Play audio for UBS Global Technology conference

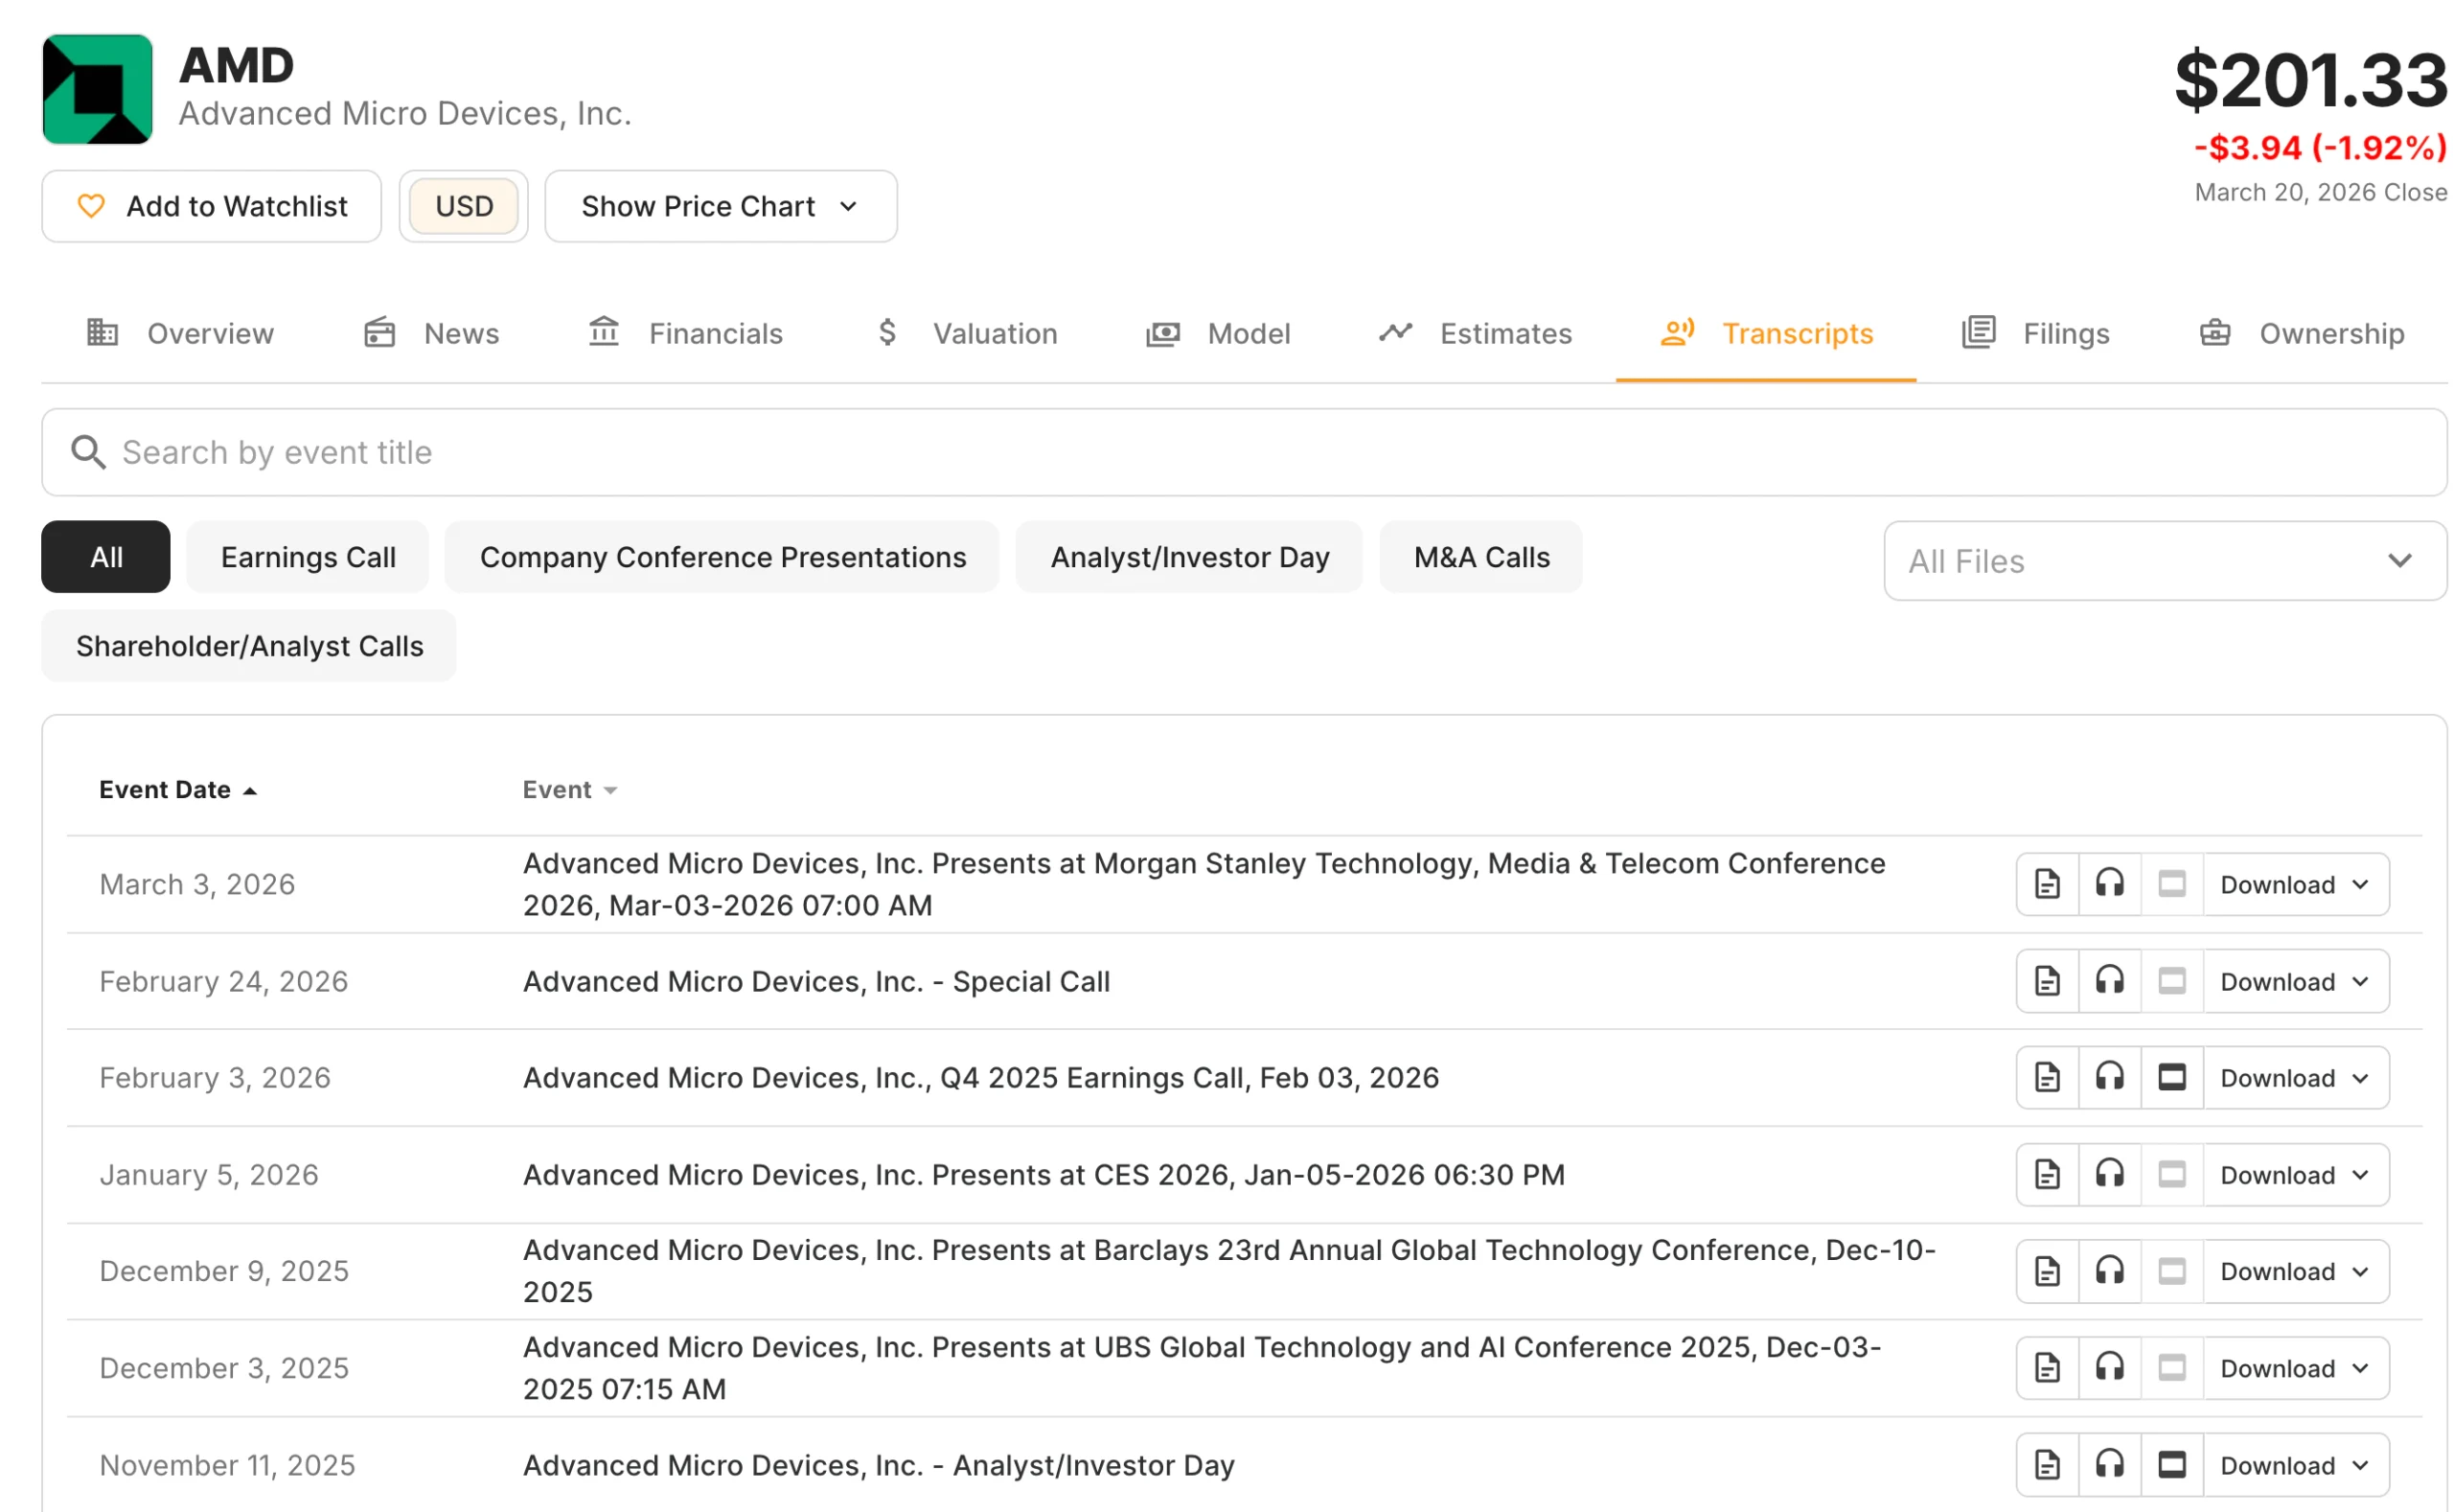point(2109,1368)
